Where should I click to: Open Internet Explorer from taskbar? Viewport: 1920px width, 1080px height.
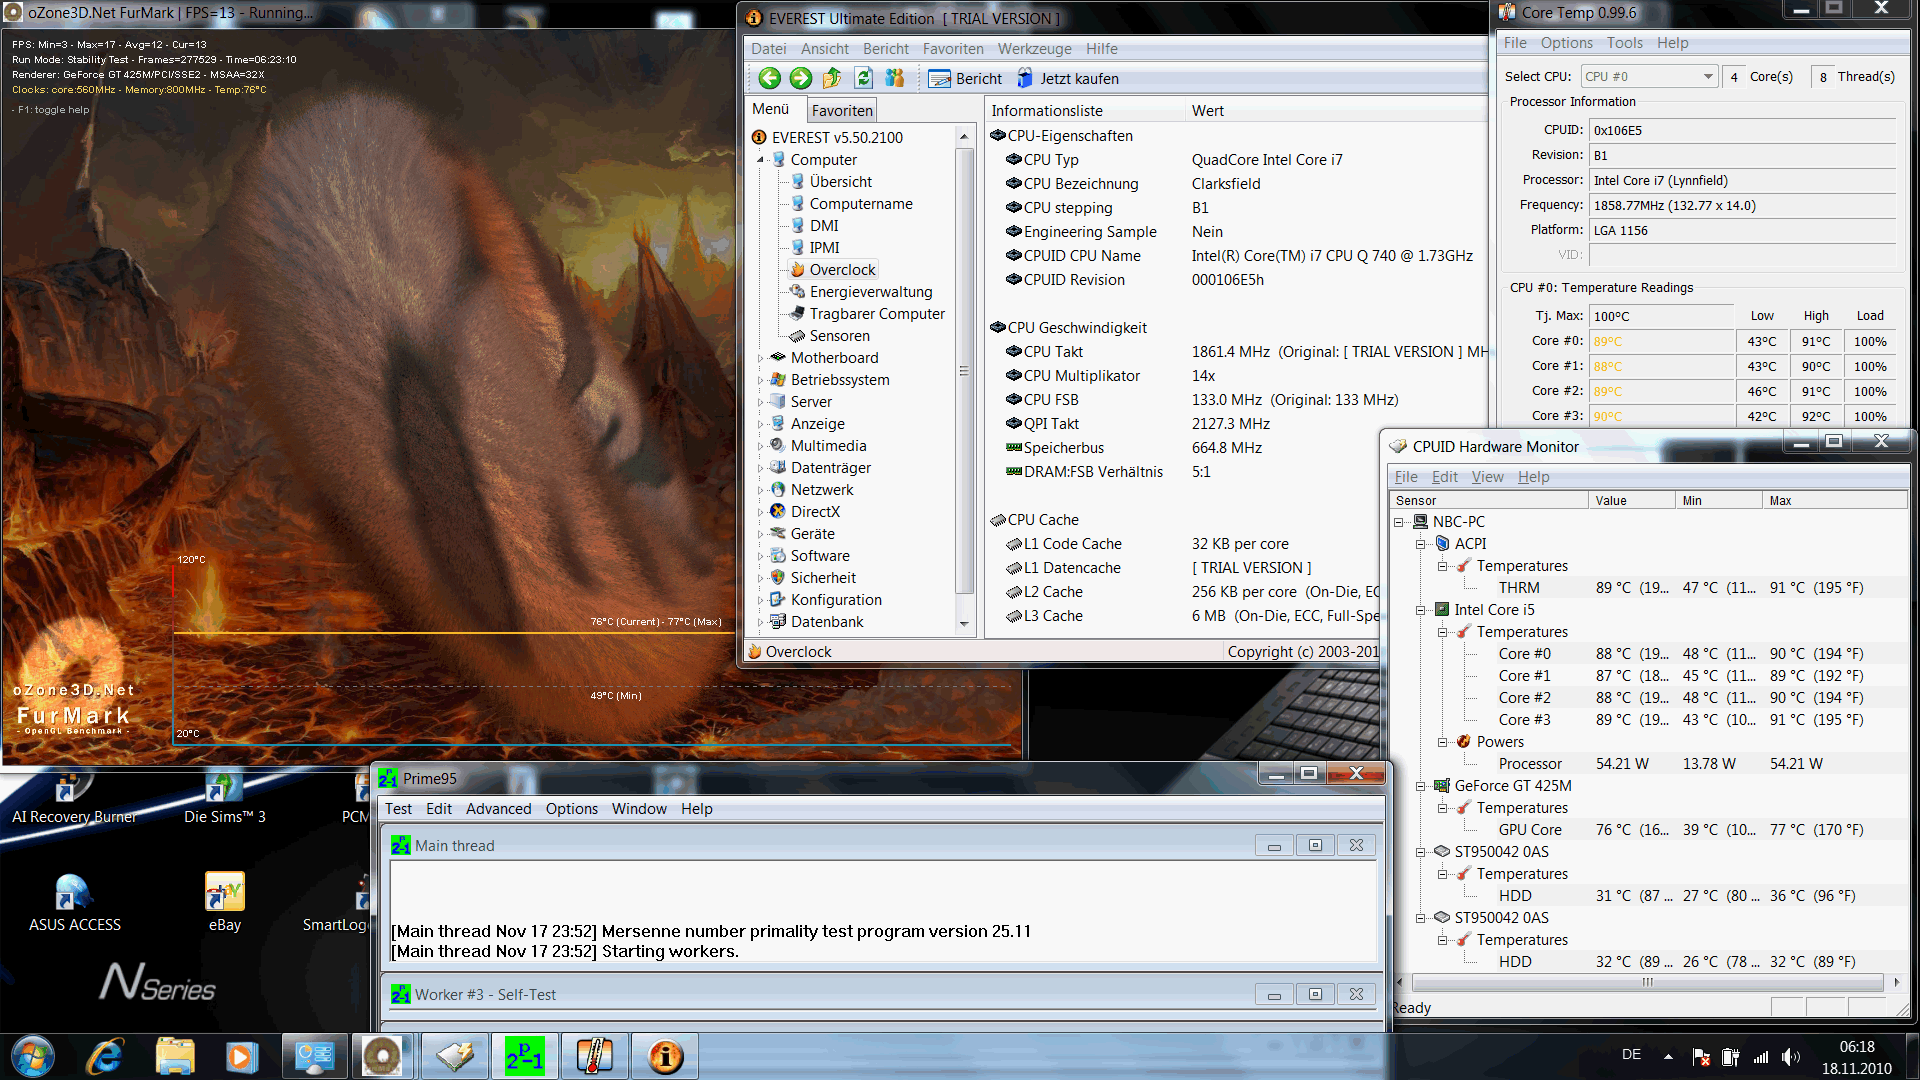(x=105, y=1056)
